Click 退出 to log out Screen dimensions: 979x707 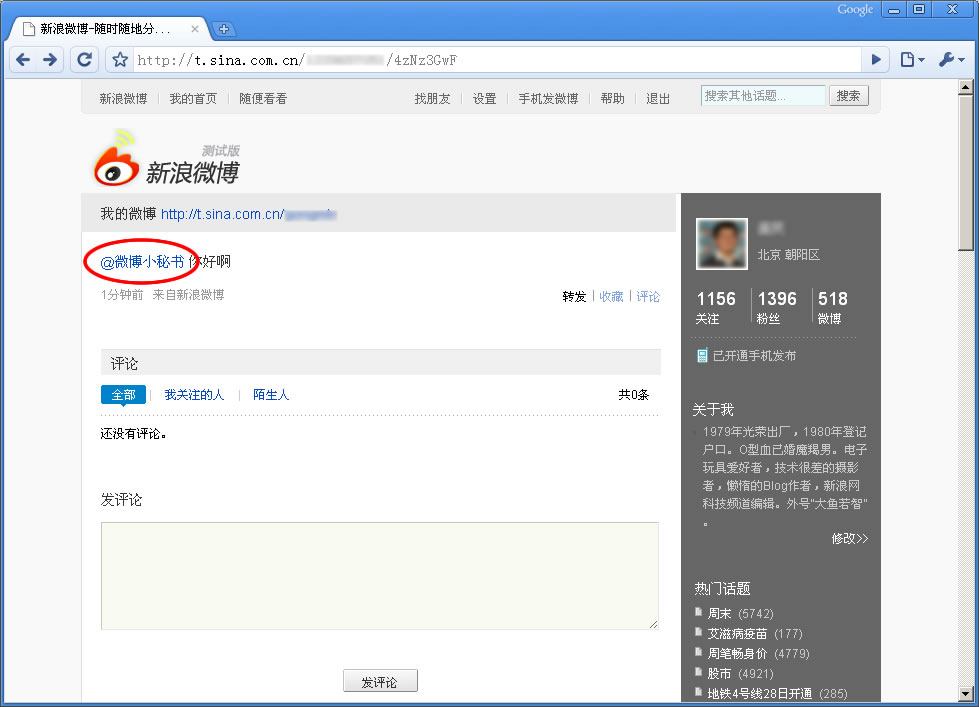[x=657, y=99]
